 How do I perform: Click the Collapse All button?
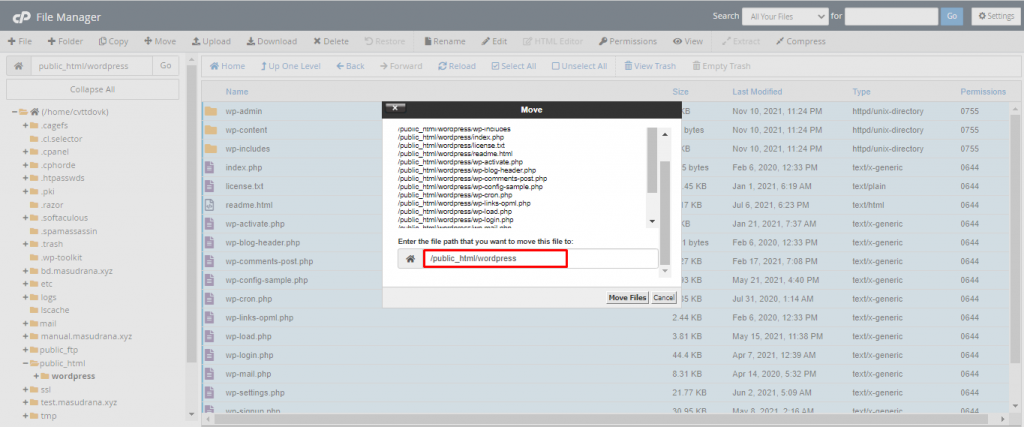[x=92, y=89]
